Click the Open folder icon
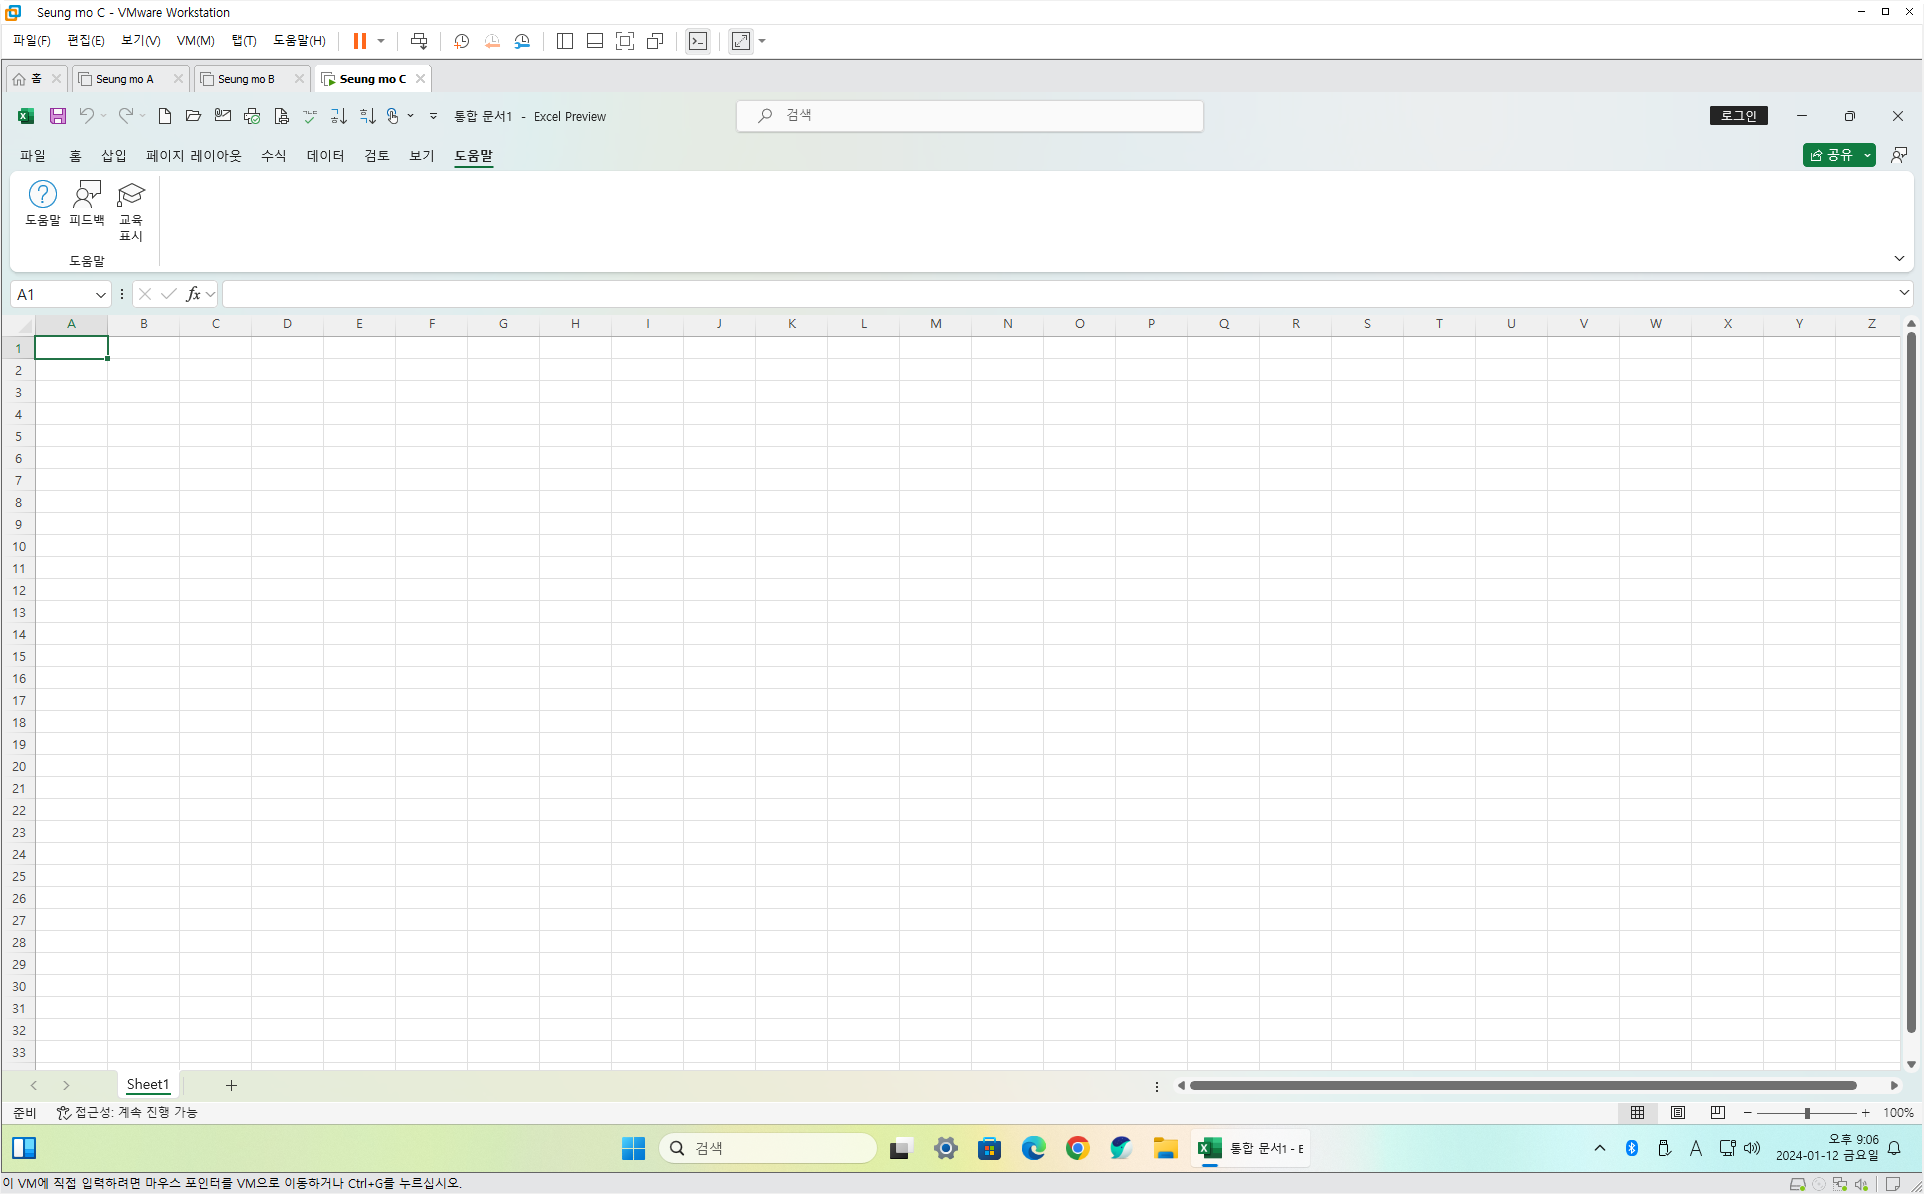 pyautogui.click(x=194, y=116)
